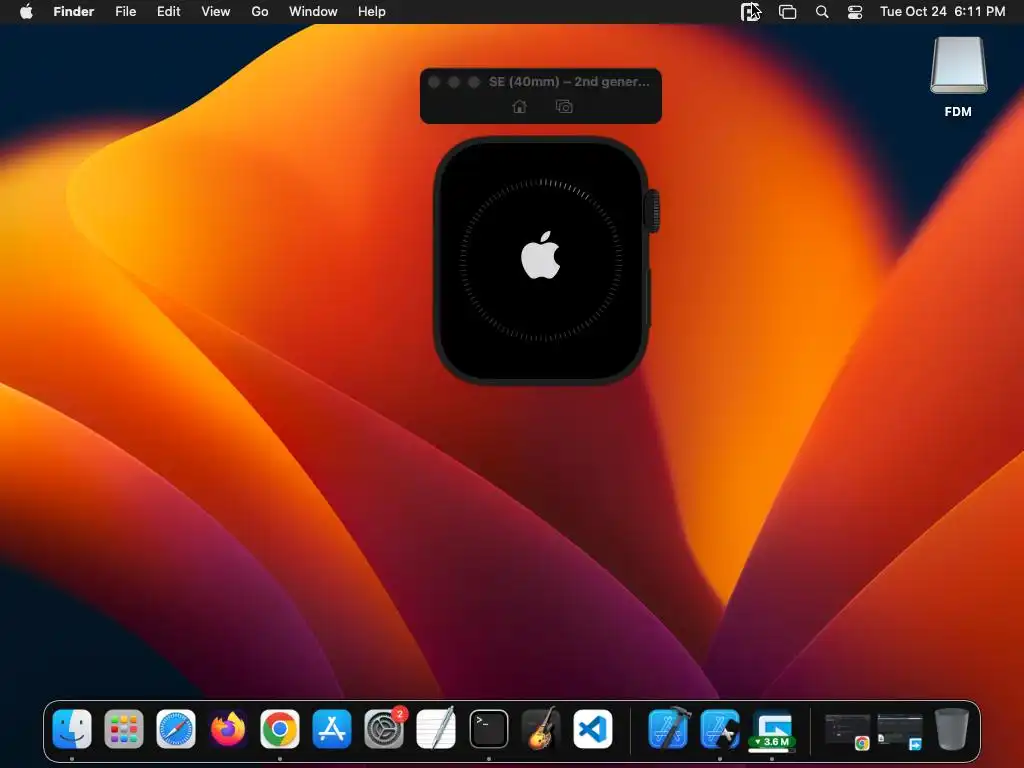Image resolution: width=1024 pixels, height=768 pixels.
Task: Open the Go menu
Action: click(x=260, y=11)
